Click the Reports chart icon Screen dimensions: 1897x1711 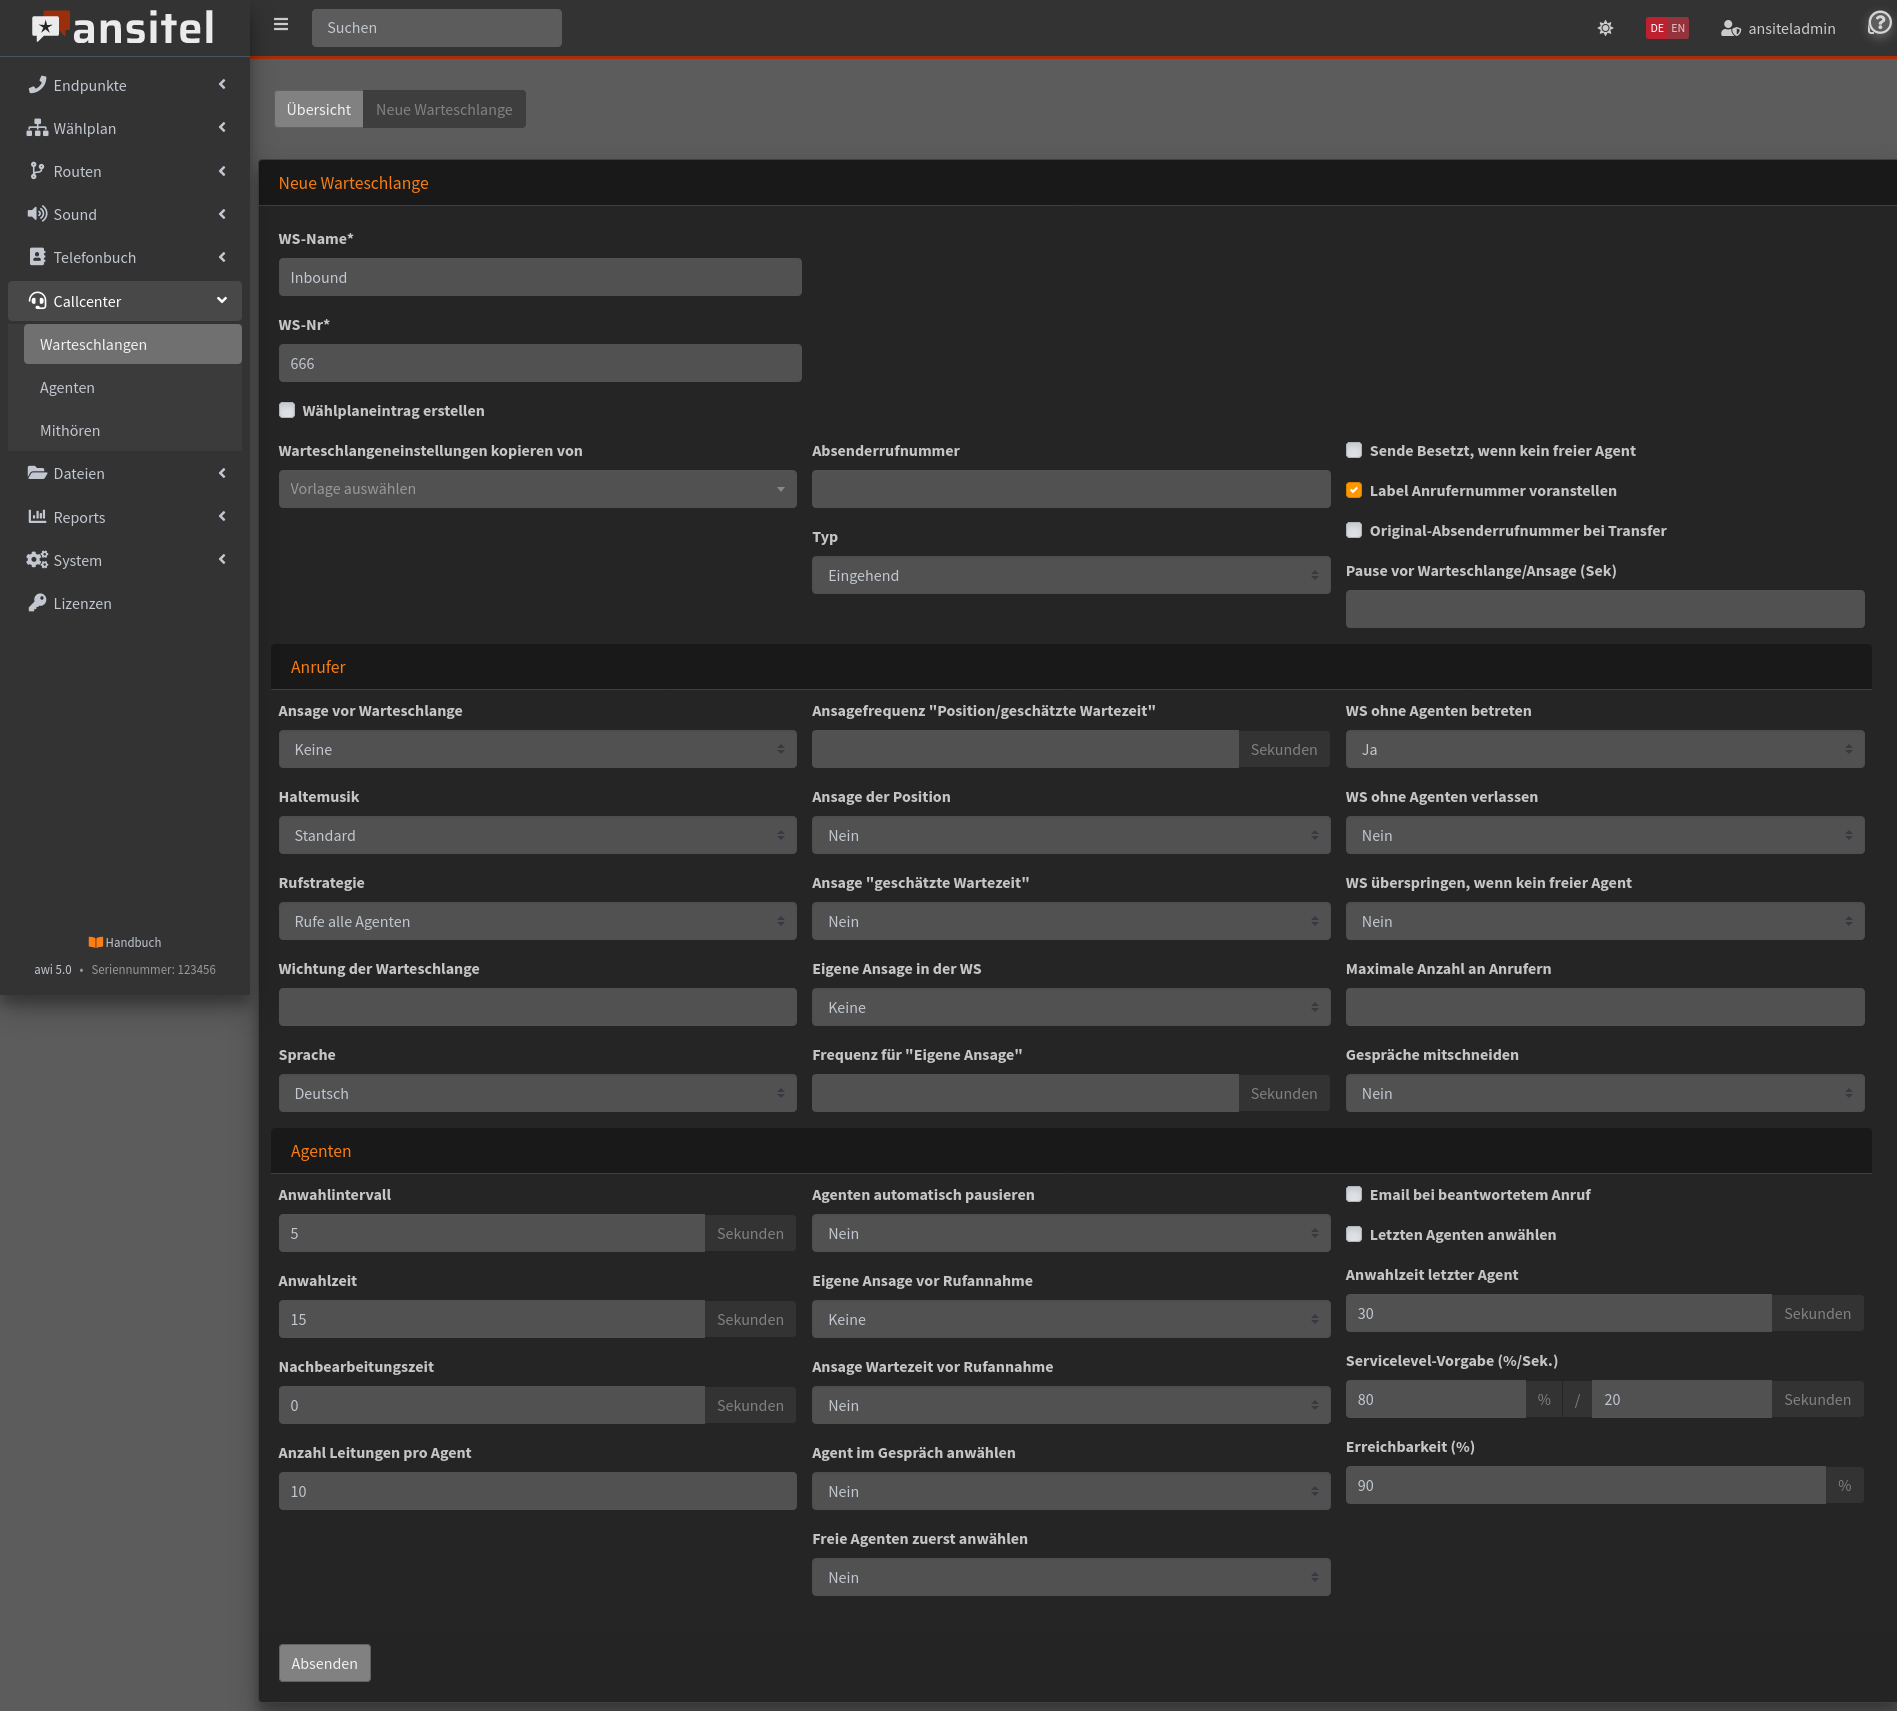click(x=37, y=517)
